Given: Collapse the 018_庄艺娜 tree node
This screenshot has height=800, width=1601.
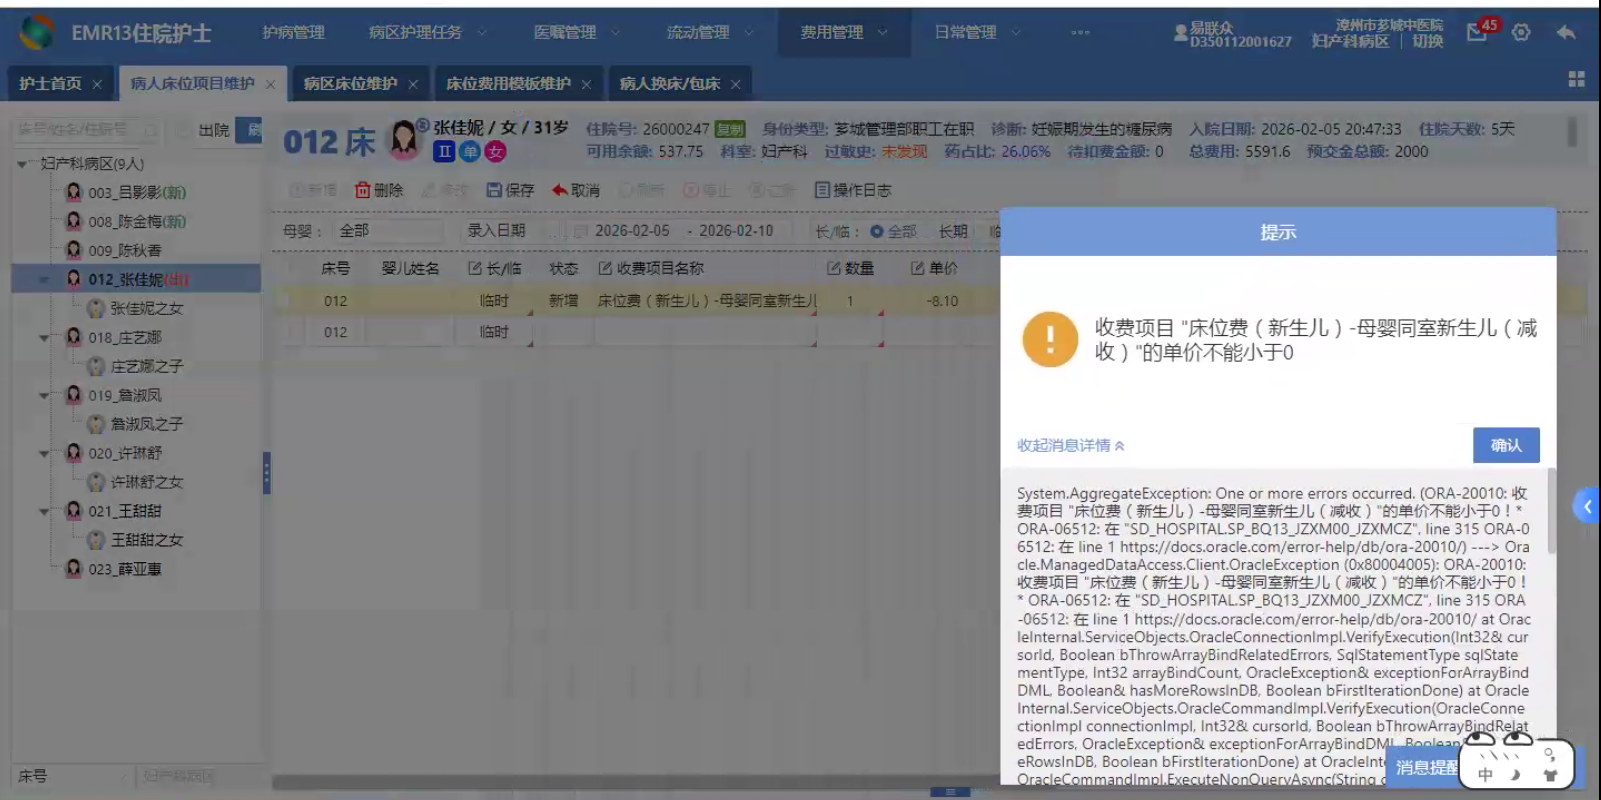Looking at the screenshot, I should 44,338.
